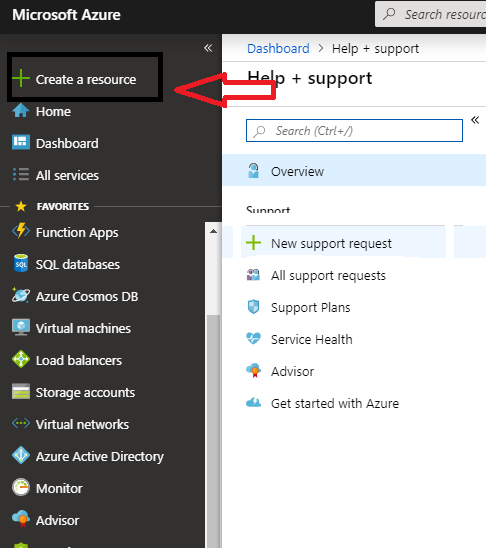
Task: Click the favorites list scrollbar thumb
Action: [x=213, y=431]
